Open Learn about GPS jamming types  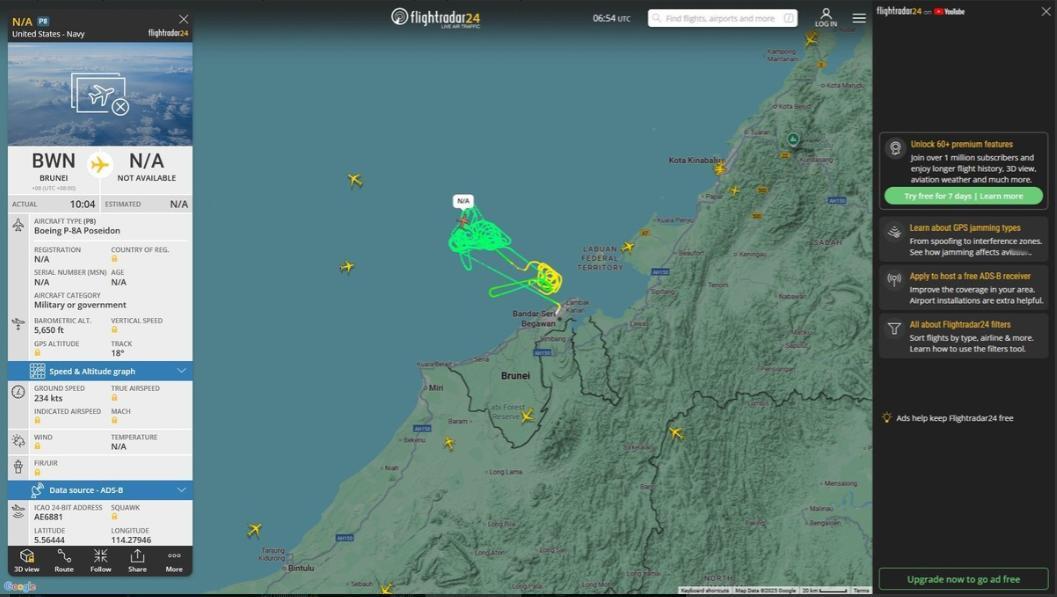pyautogui.click(x=963, y=239)
